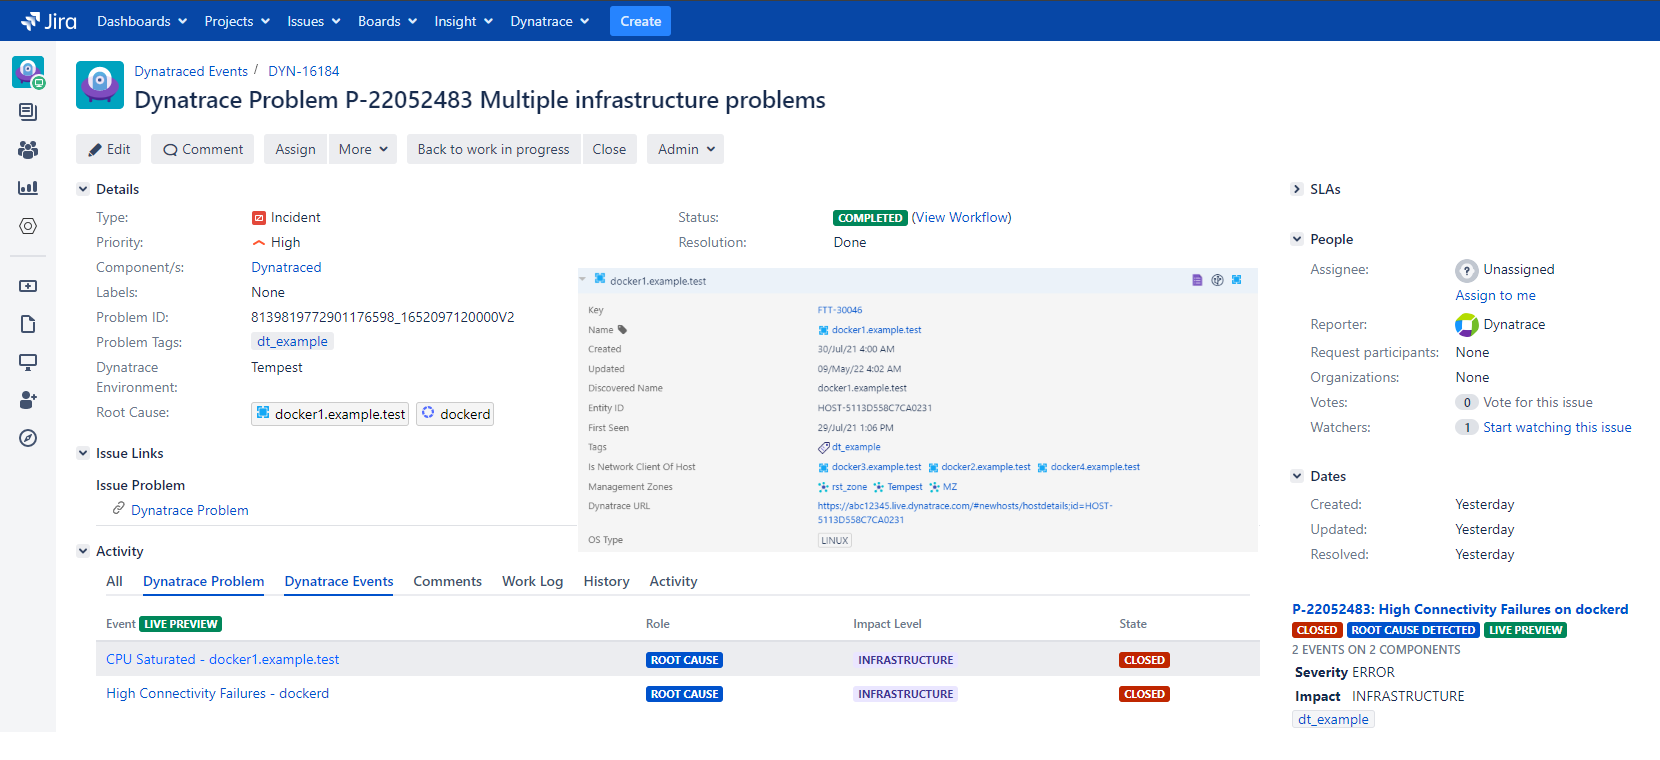Collapse the docker1.example.test panel

tap(583, 279)
